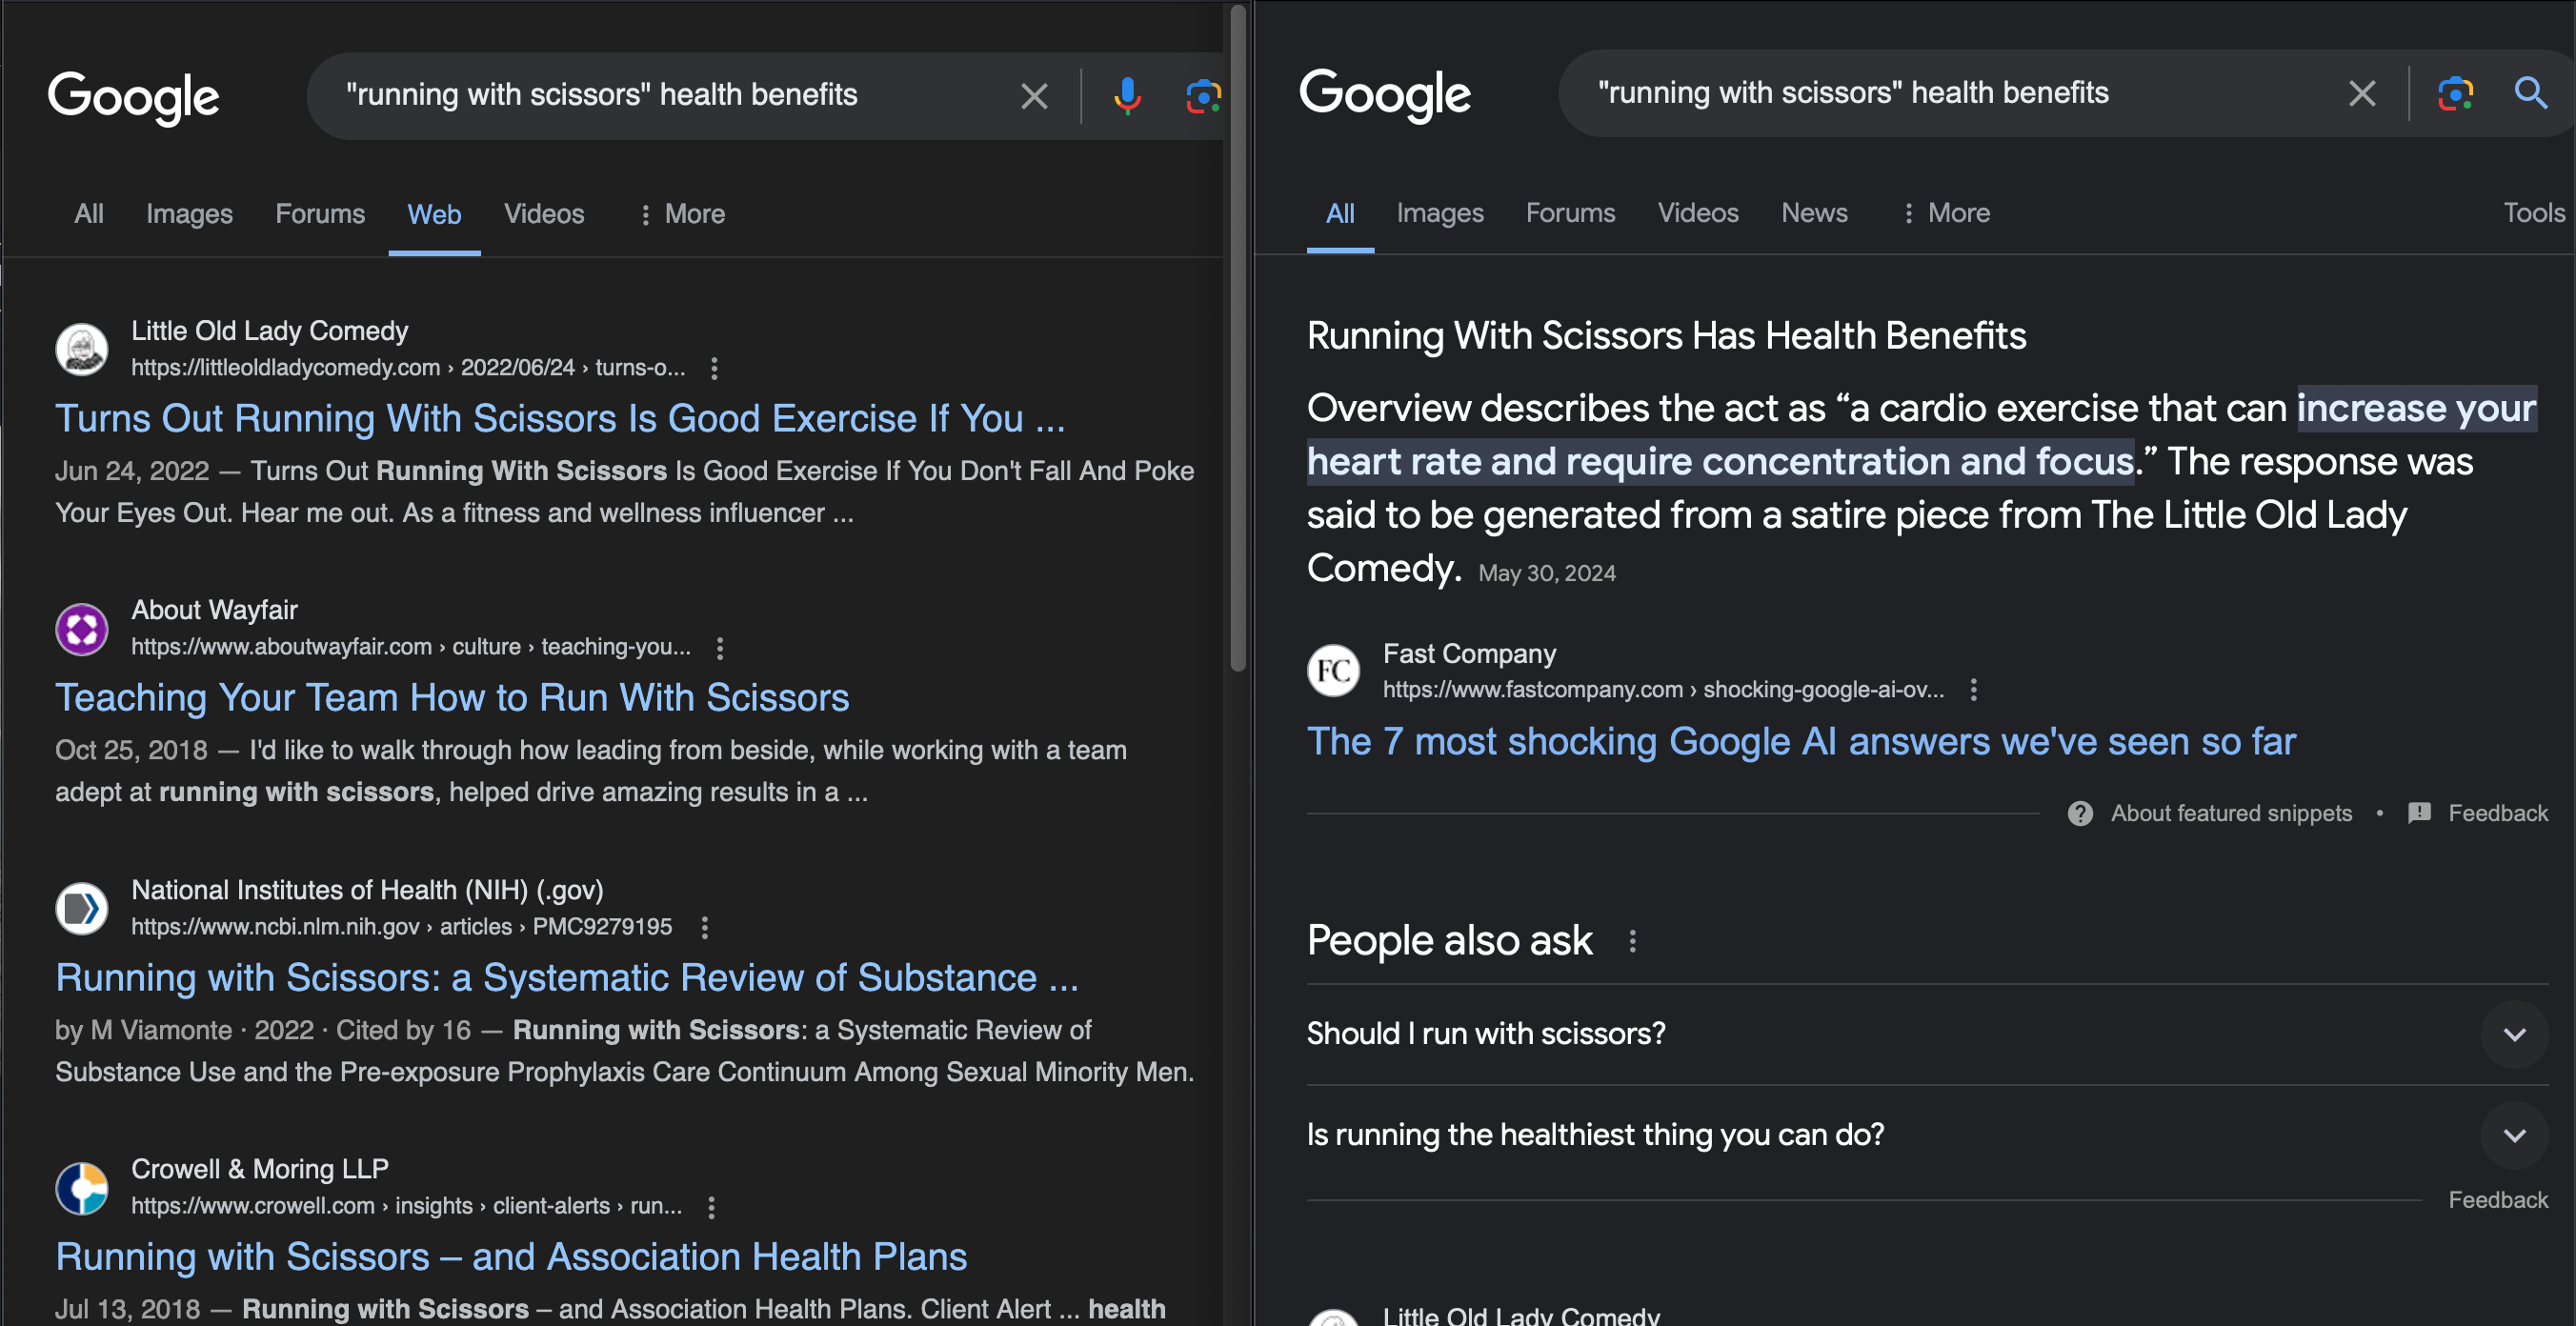Screen dimensions: 2576x1326
Task: Click 'About featured snippets' link
Action: click(x=2231, y=813)
